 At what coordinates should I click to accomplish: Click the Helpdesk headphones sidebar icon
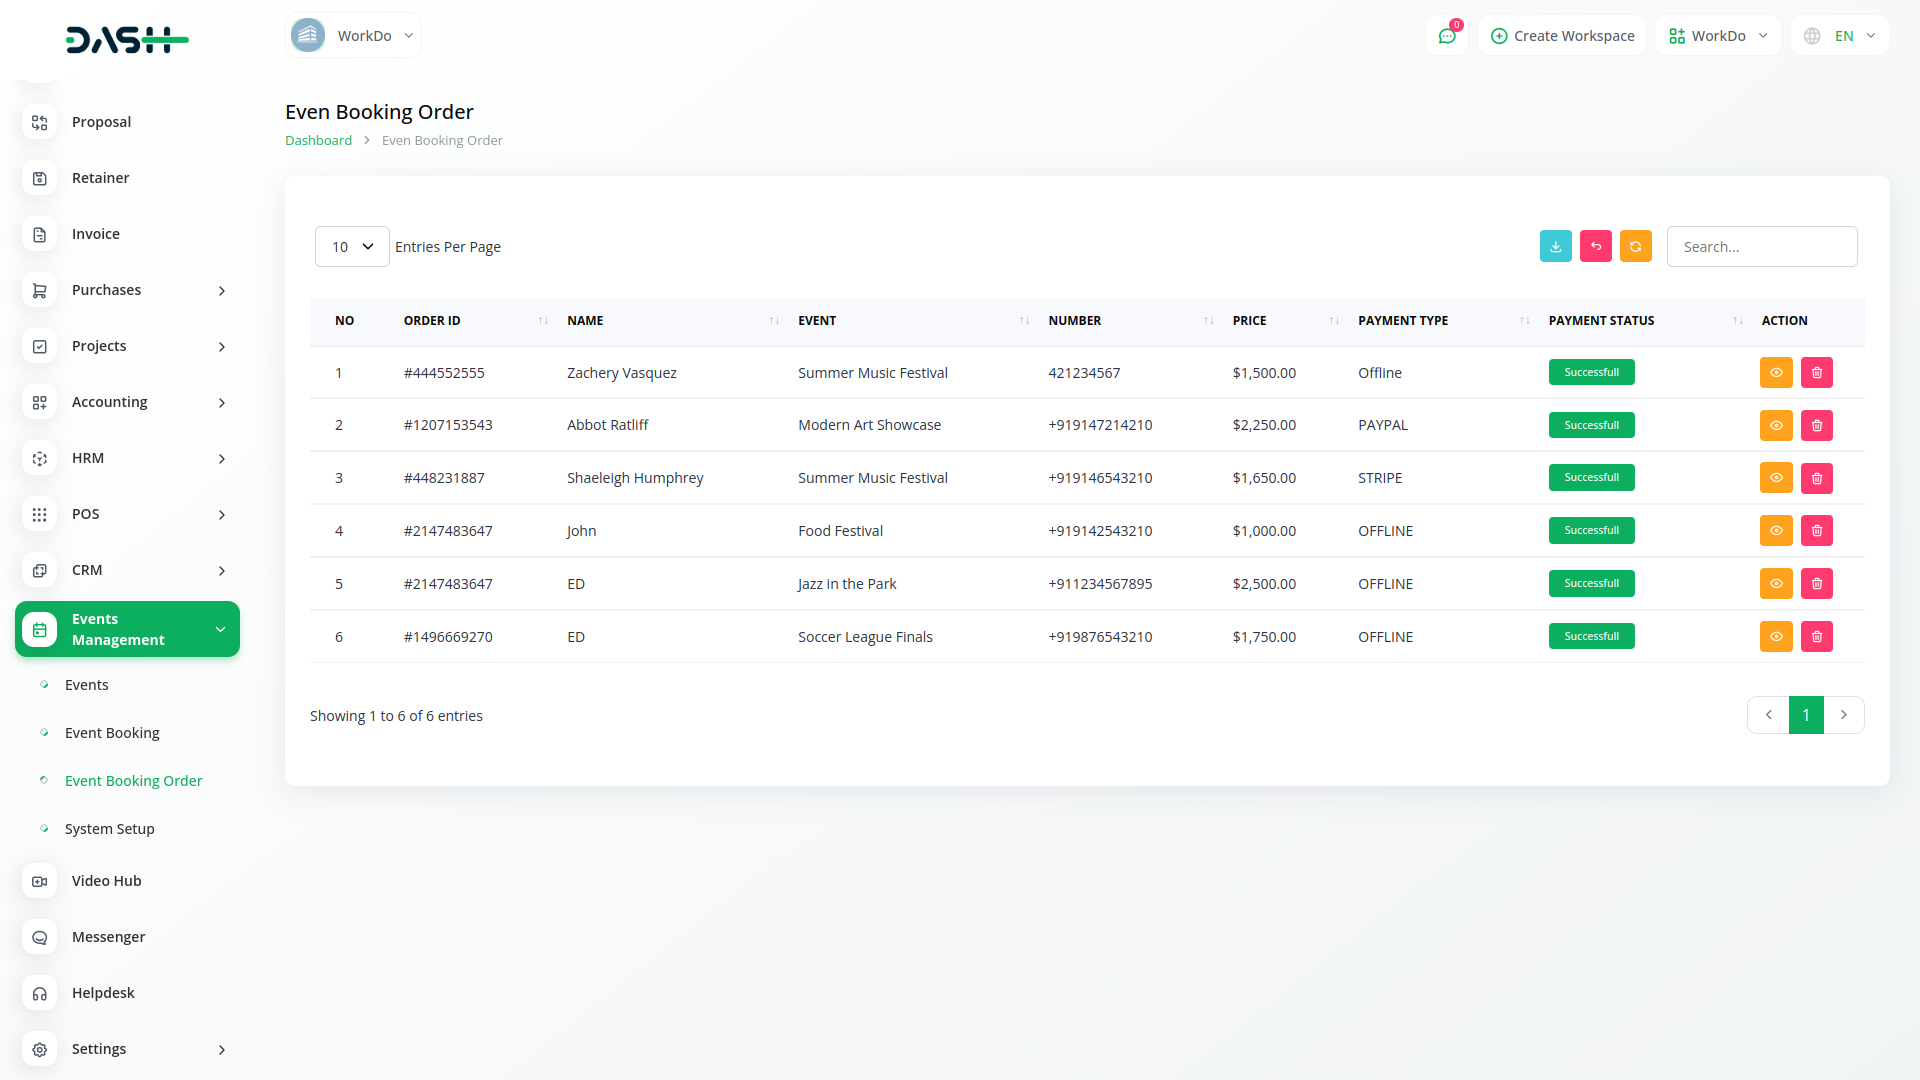click(x=40, y=993)
